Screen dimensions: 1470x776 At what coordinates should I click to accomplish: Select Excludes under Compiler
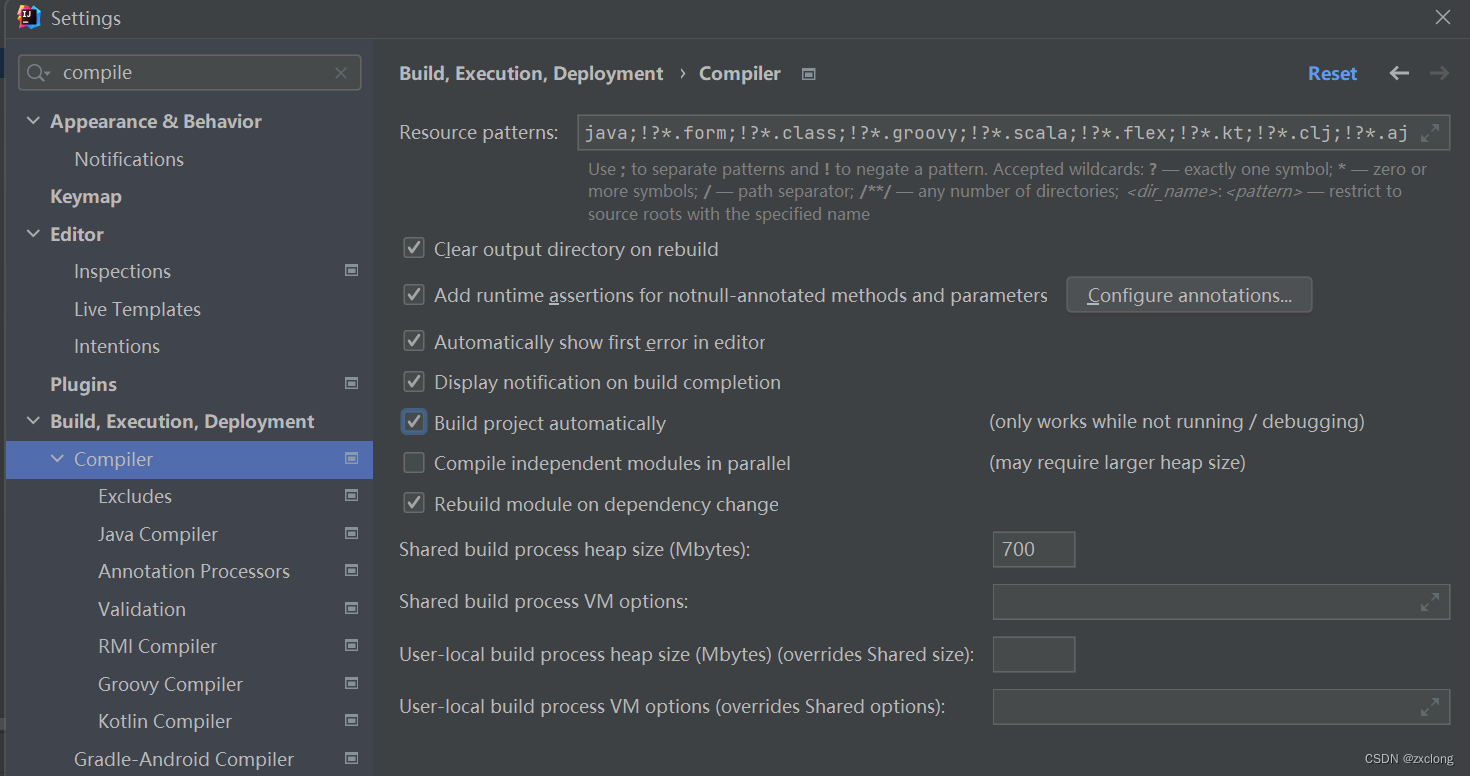tap(135, 496)
